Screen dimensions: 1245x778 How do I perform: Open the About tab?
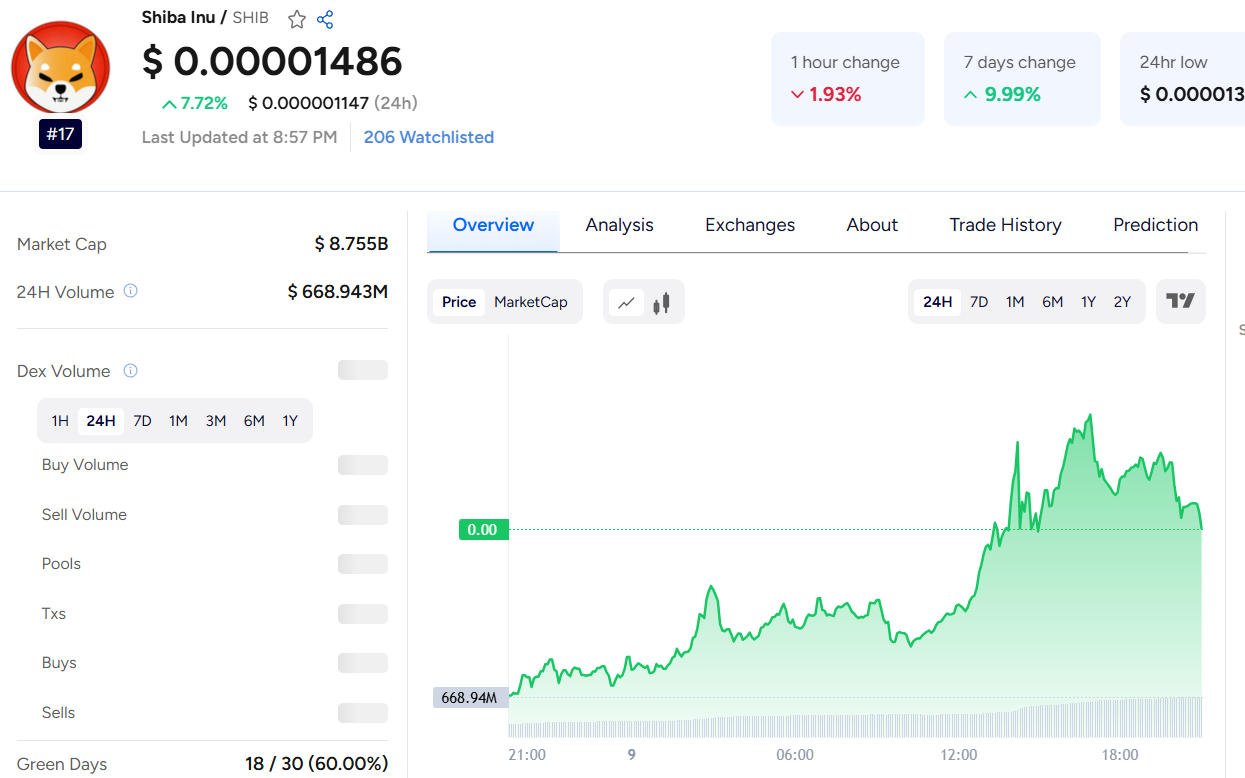pos(872,225)
